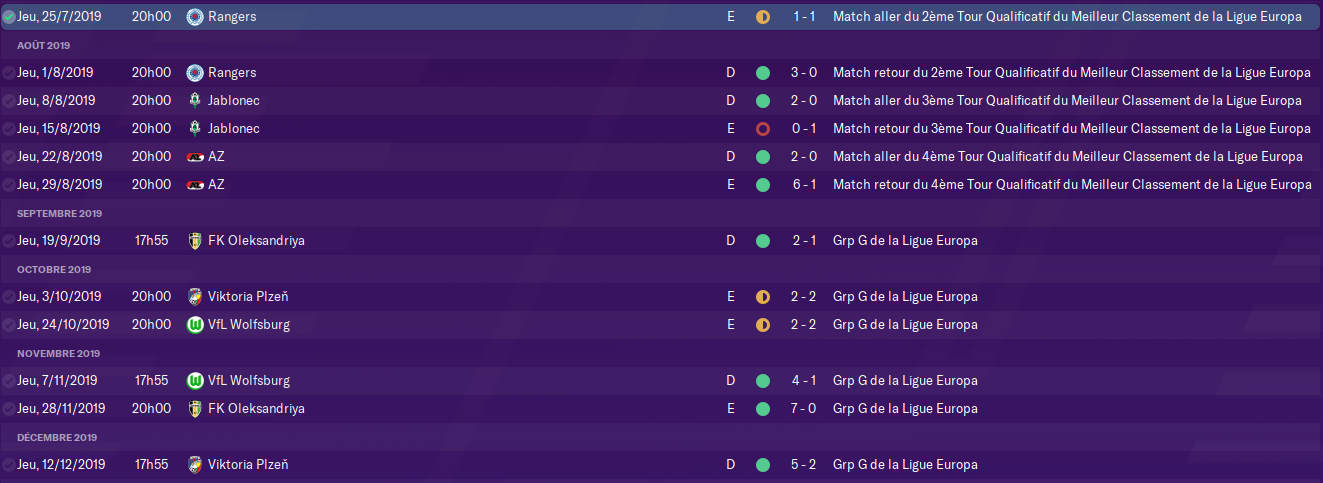Image resolution: width=1323 pixels, height=483 pixels.
Task: Select the 28/11/2019 FK Oleksandriya fixture row
Action: coord(661,409)
